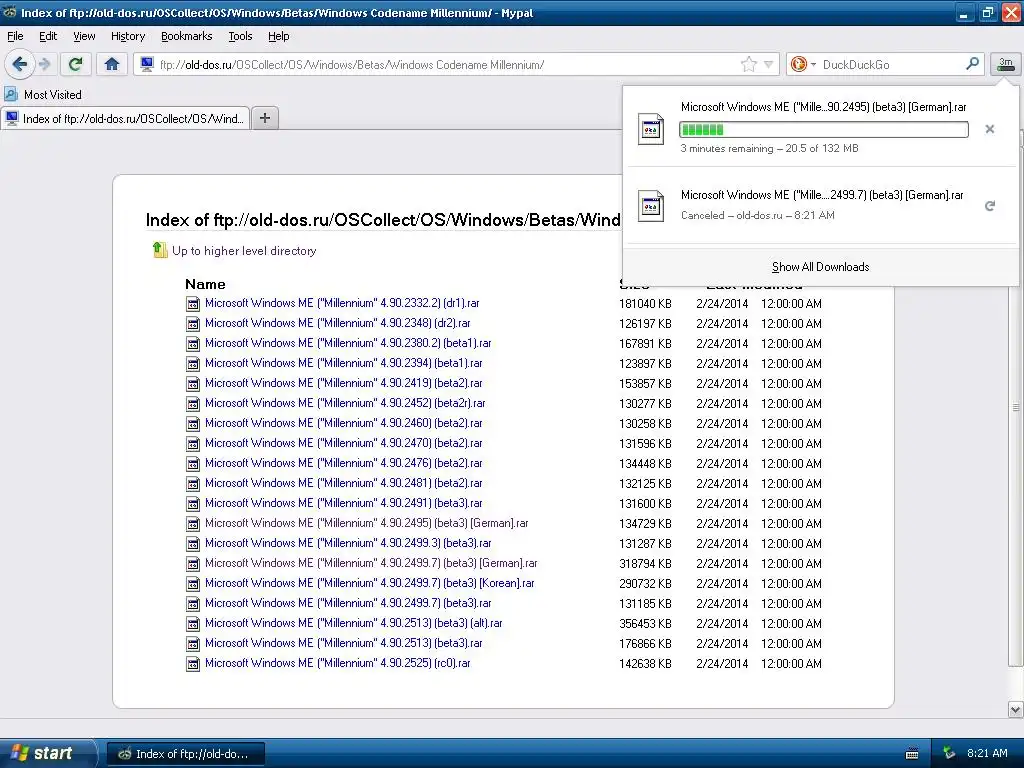Reload the page with the refresh icon
Image resolution: width=1024 pixels, height=768 pixels.
pos(76,64)
